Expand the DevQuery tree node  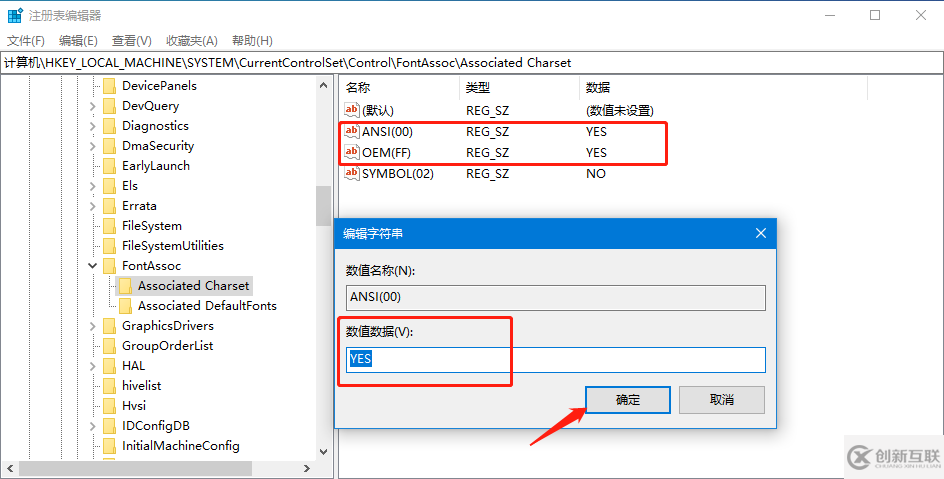92,107
